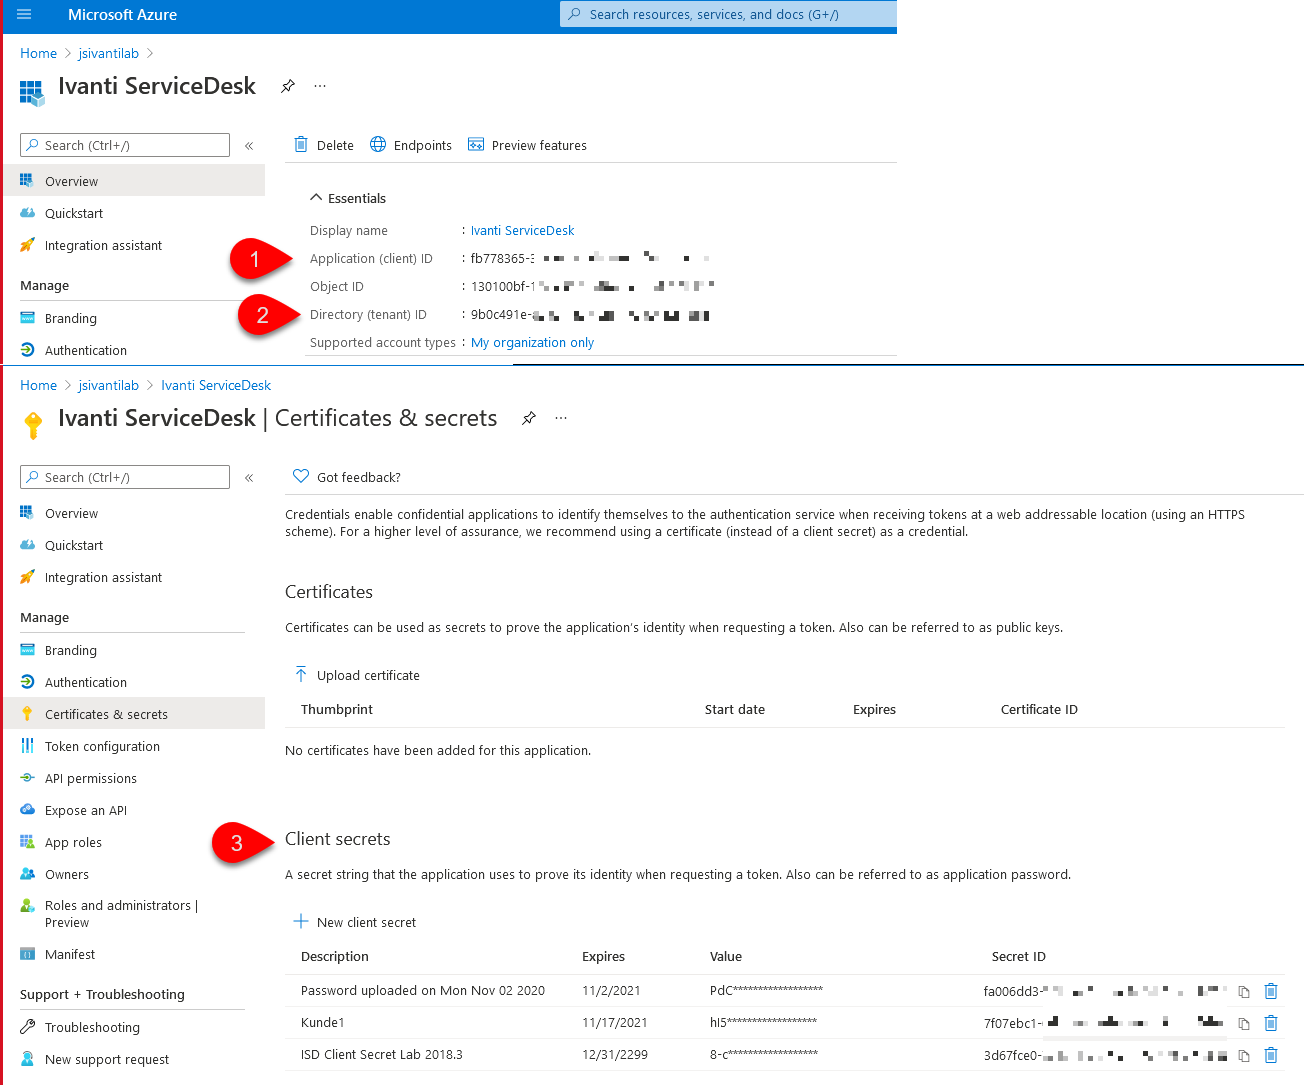Image resolution: width=1304 pixels, height=1085 pixels.
Task: Open the Endpoints panel
Action: [x=411, y=145]
